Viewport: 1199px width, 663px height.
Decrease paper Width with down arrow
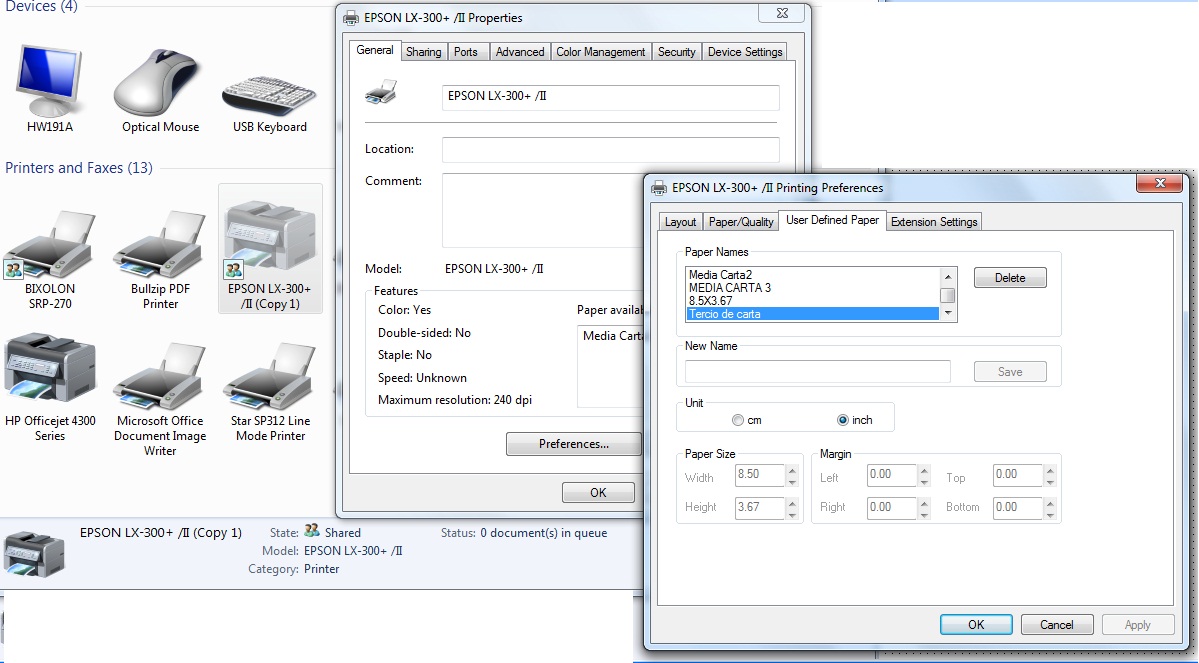pyautogui.click(x=792, y=482)
